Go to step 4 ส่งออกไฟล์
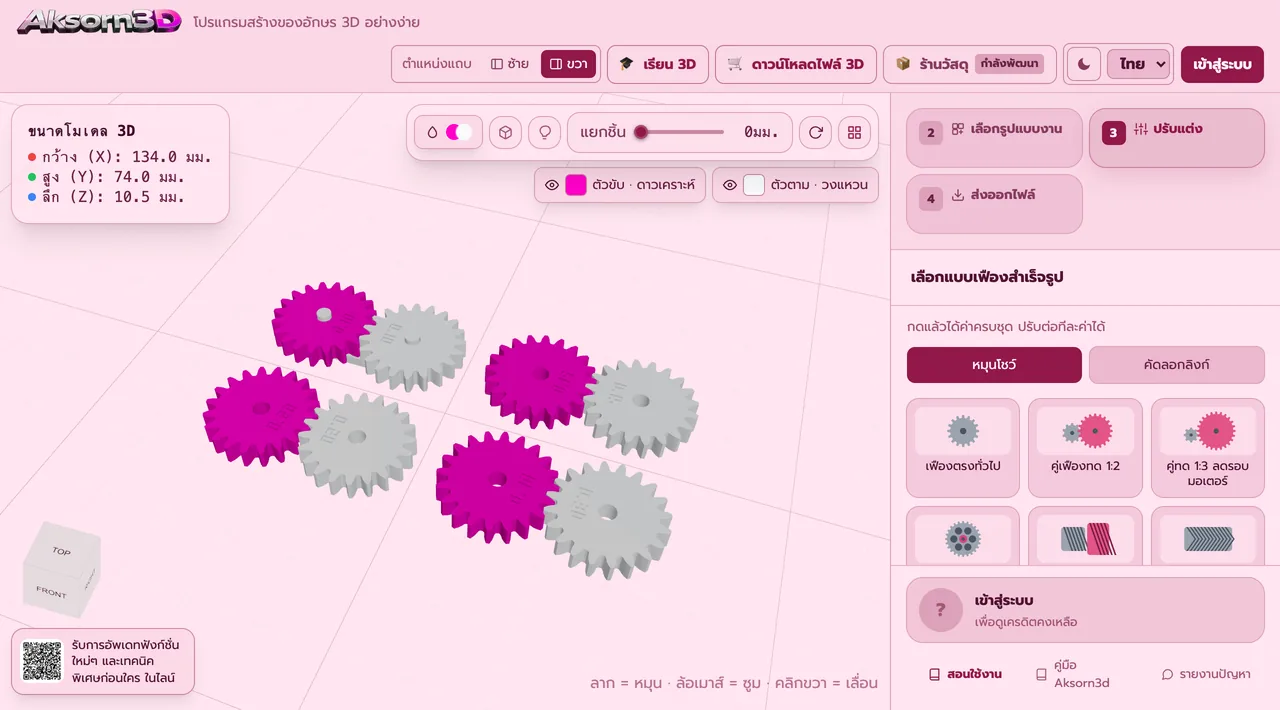 click(994, 203)
